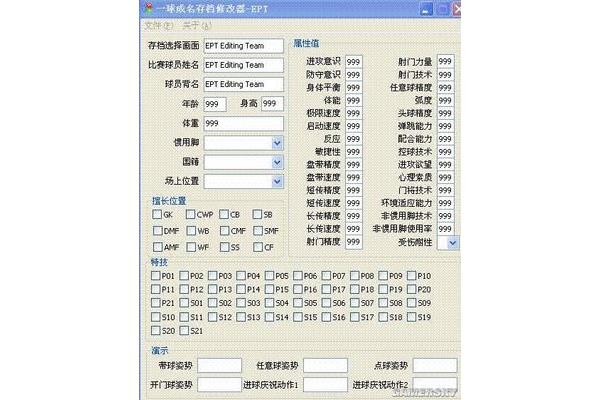
Task: Enable special skill S01
Action: coord(184,303)
